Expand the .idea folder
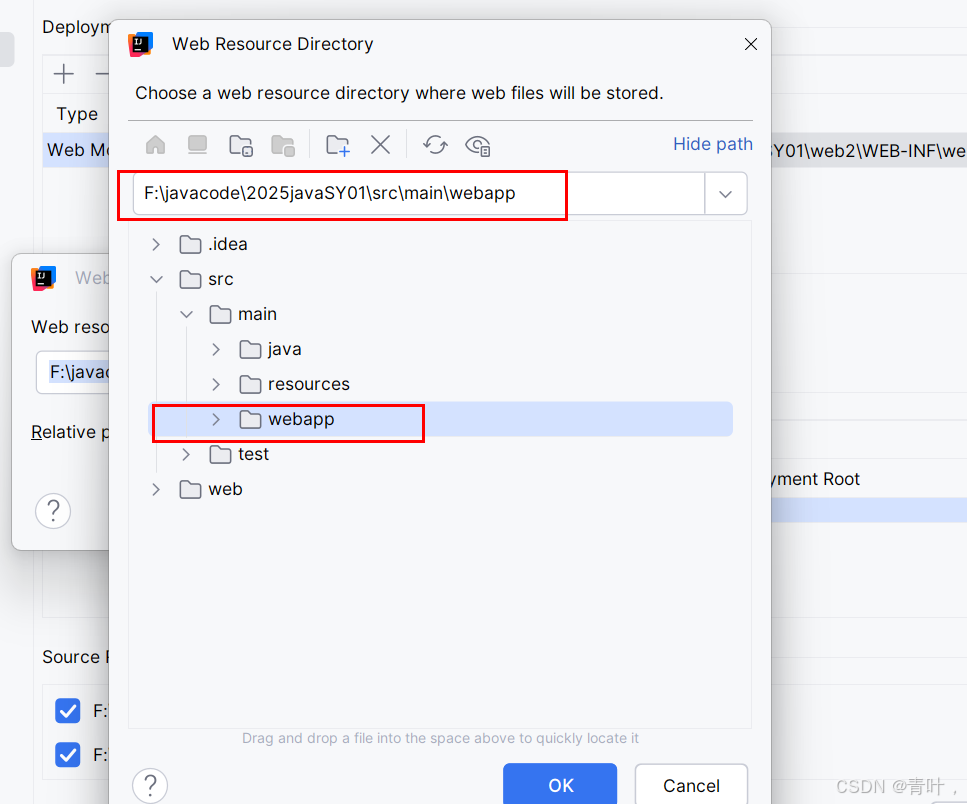The height and width of the screenshot is (804, 967). coord(156,245)
